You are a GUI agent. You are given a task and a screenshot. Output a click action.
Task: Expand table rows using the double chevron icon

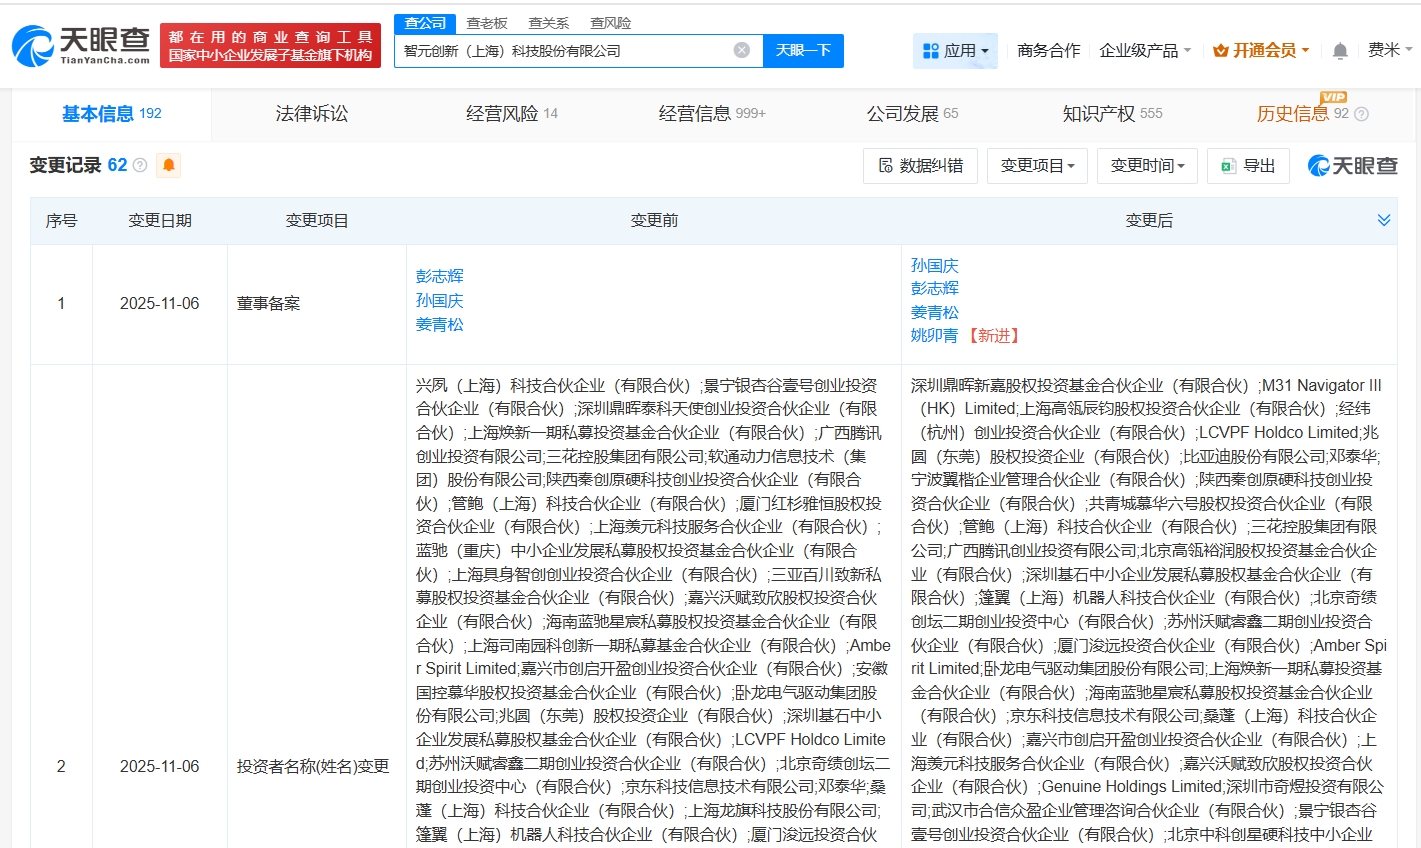pos(1383,220)
